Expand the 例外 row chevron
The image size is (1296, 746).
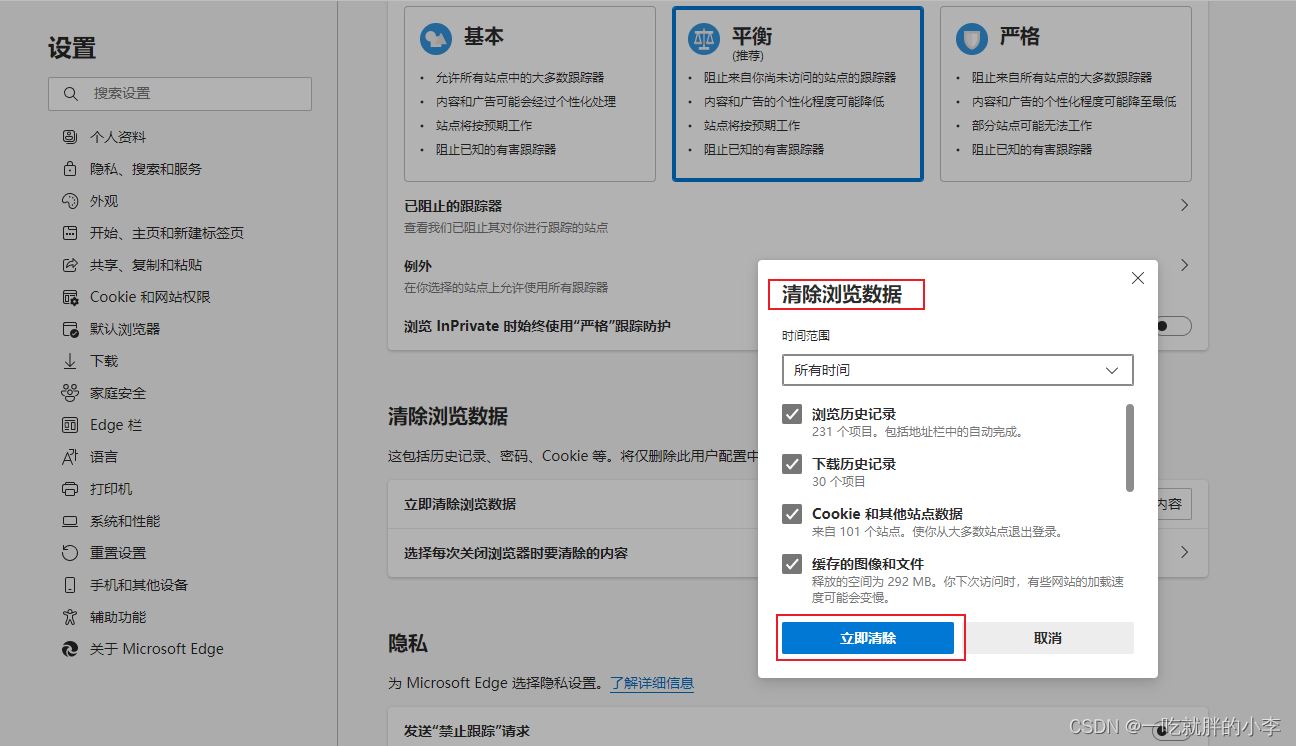1185,265
